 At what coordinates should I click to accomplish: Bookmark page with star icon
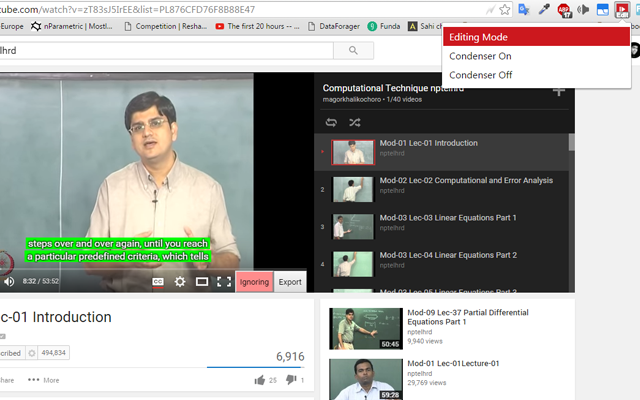(505, 9)
